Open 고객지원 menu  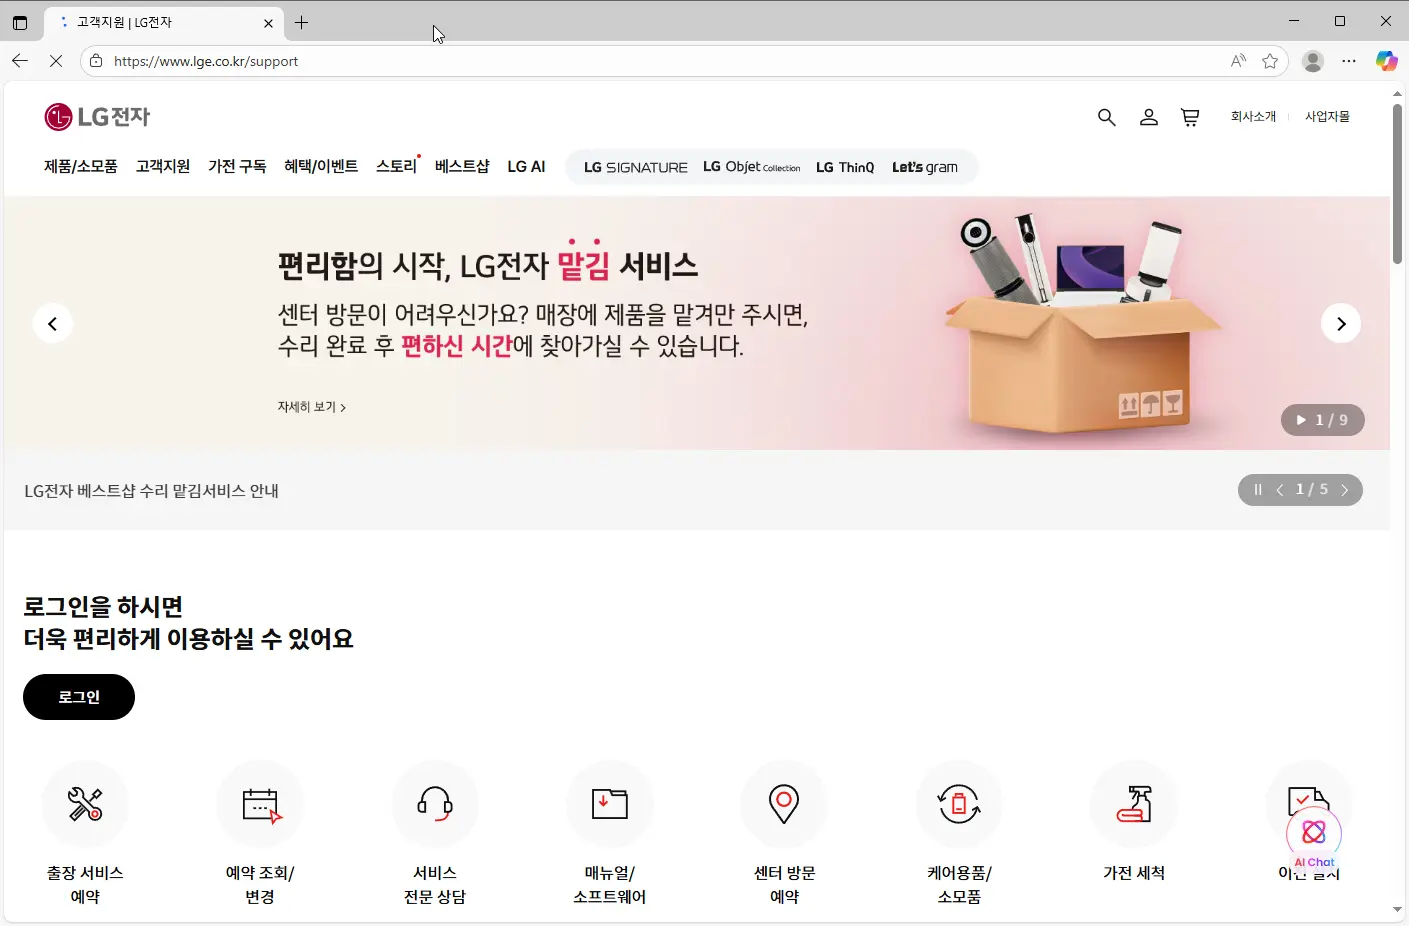163,167
